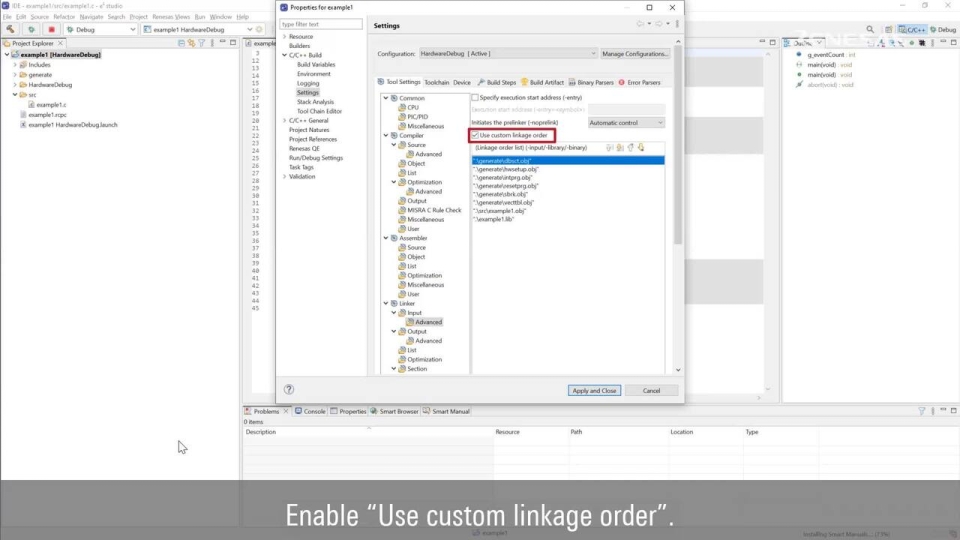960x540 pixels.
Task: Open the Binary Parsers tab
Action: pos(591,82)
